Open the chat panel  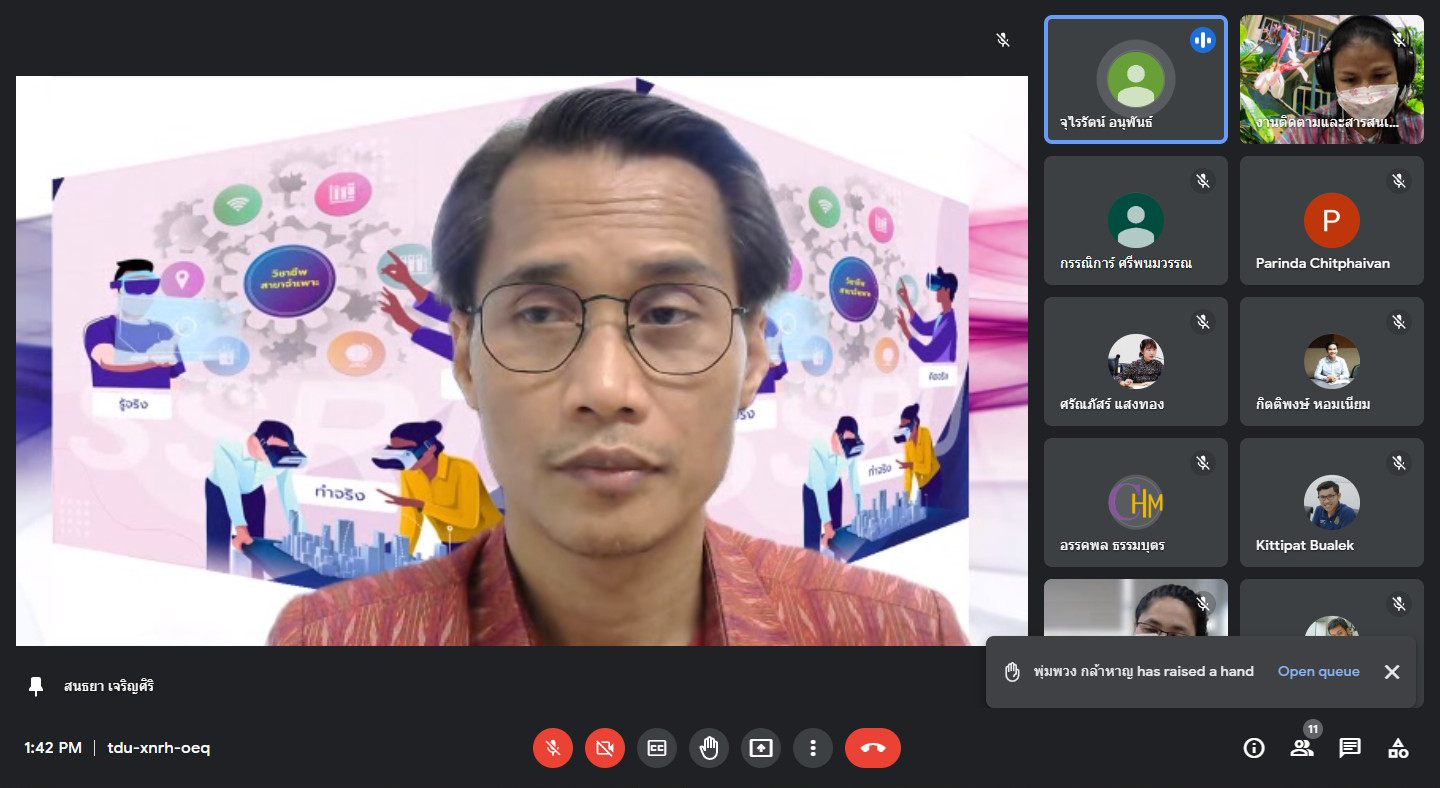(1350, 748)
